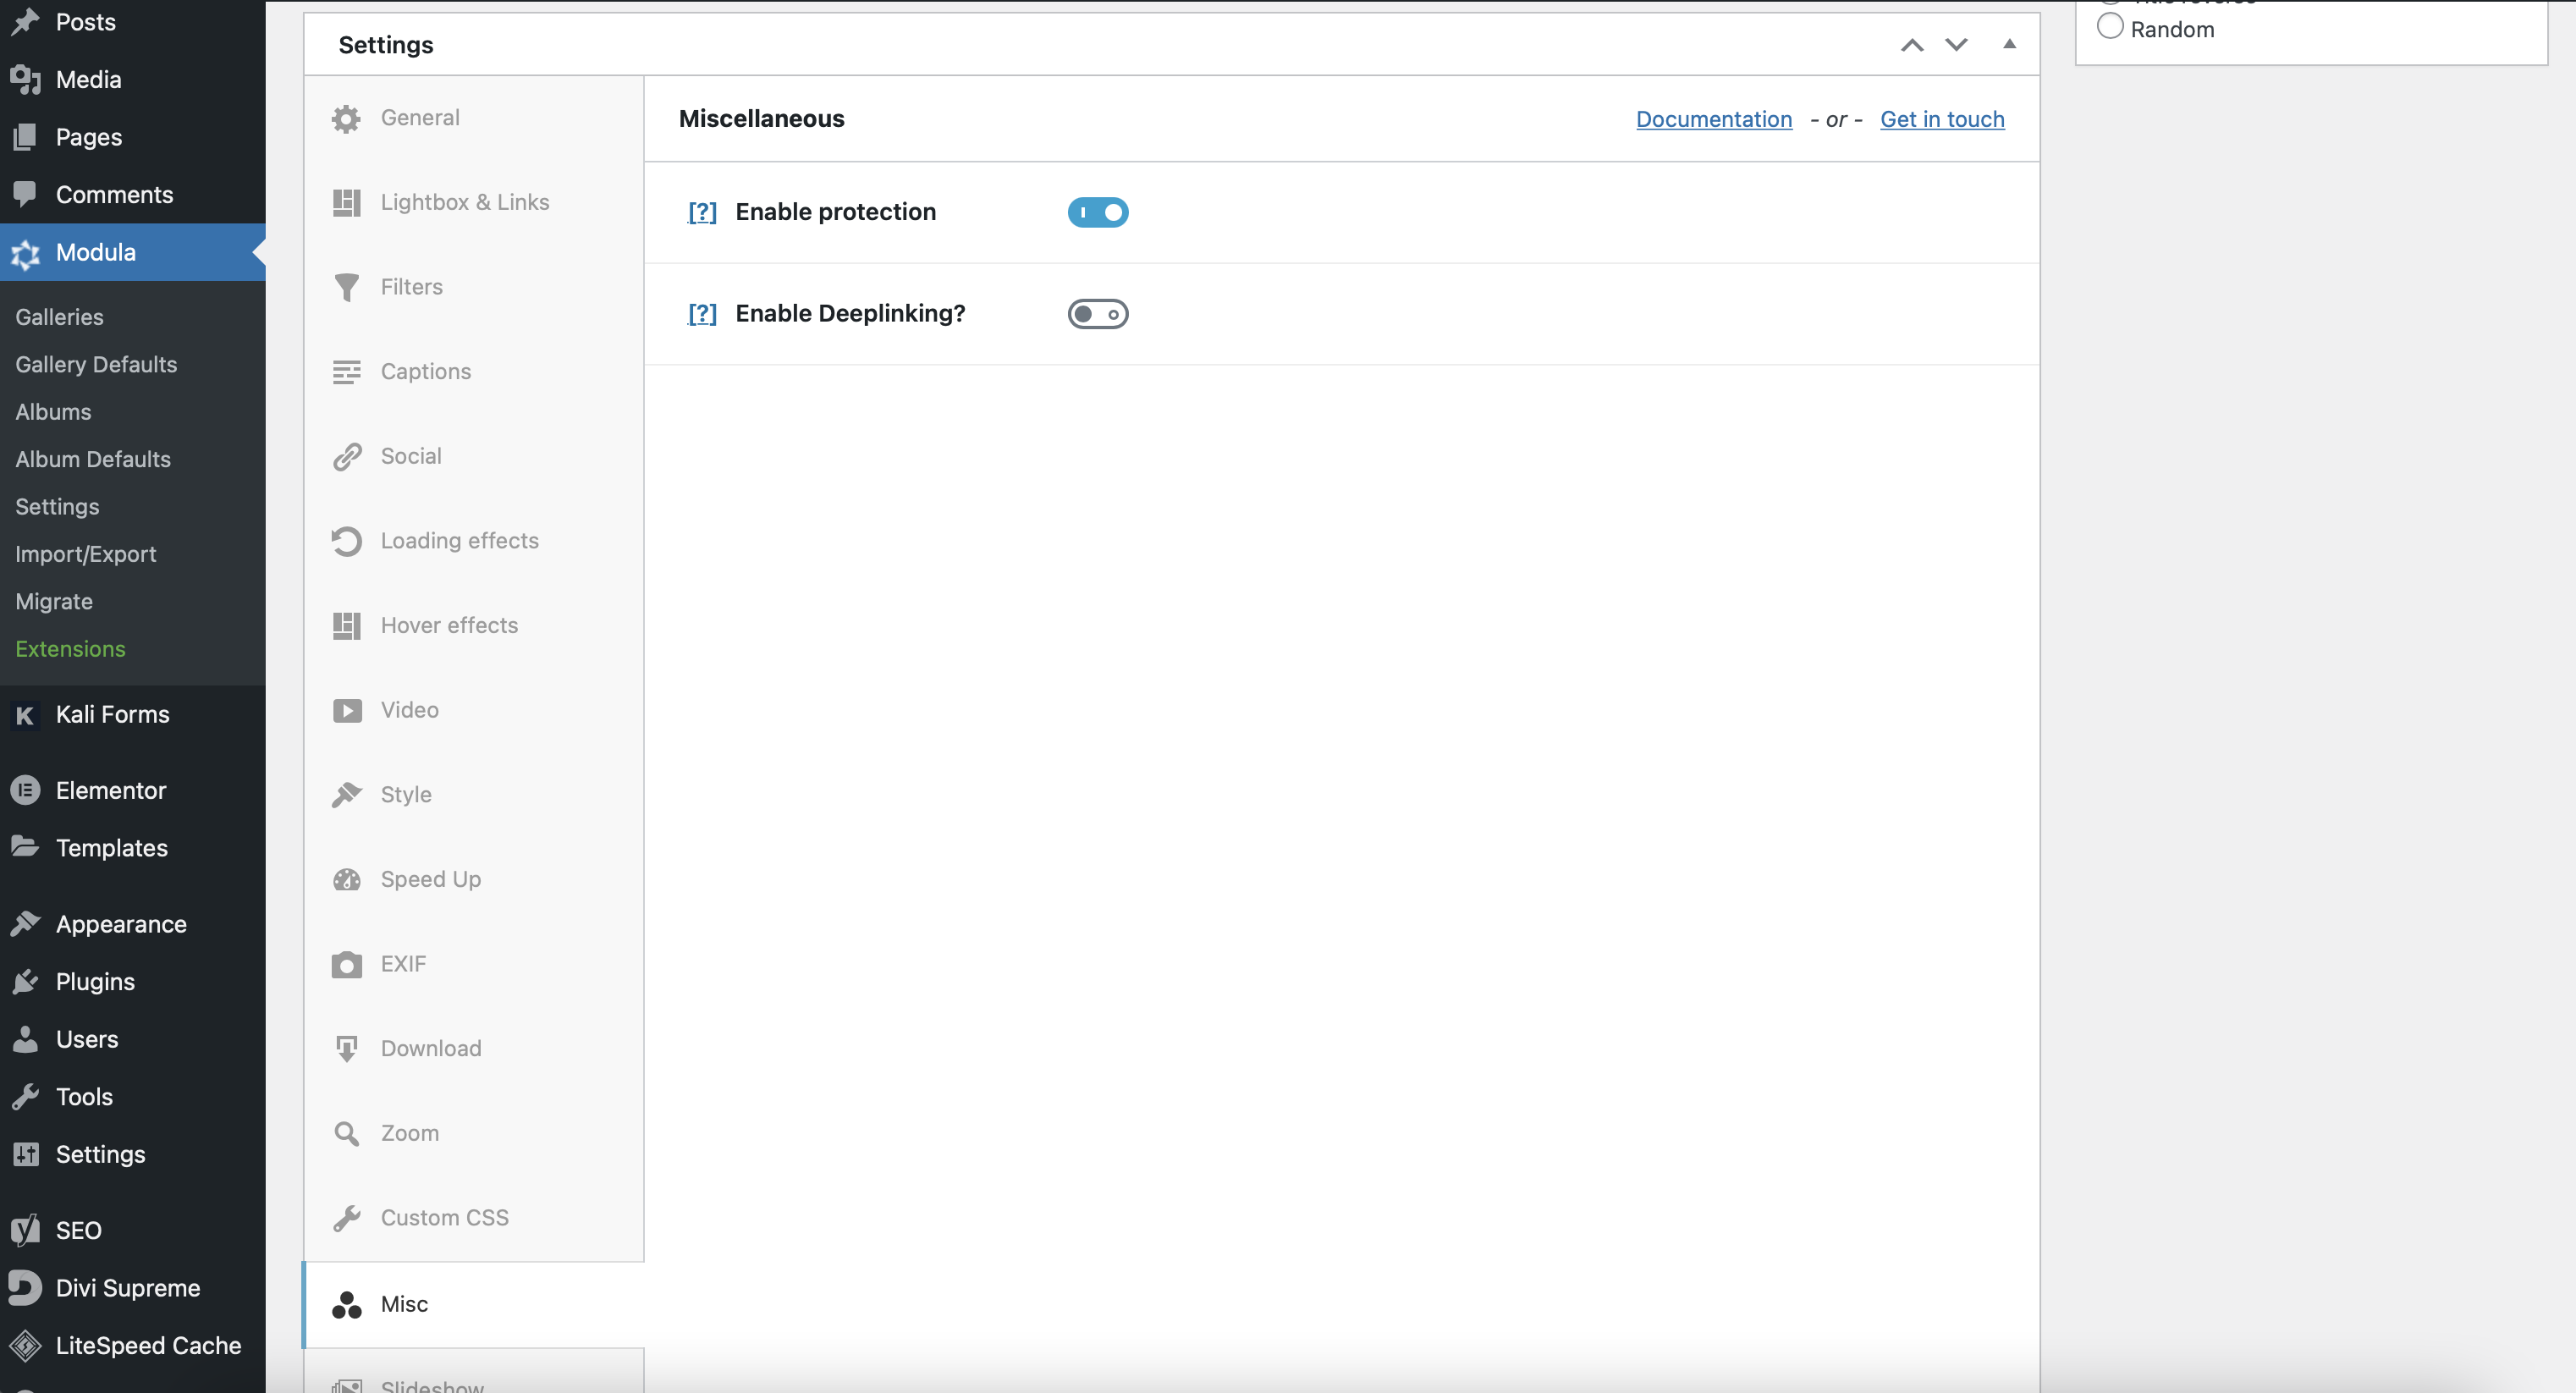Screen dimensions: 2576x1393
Task: Open Galleries from the sidebar menu
Action: (58, 316)
